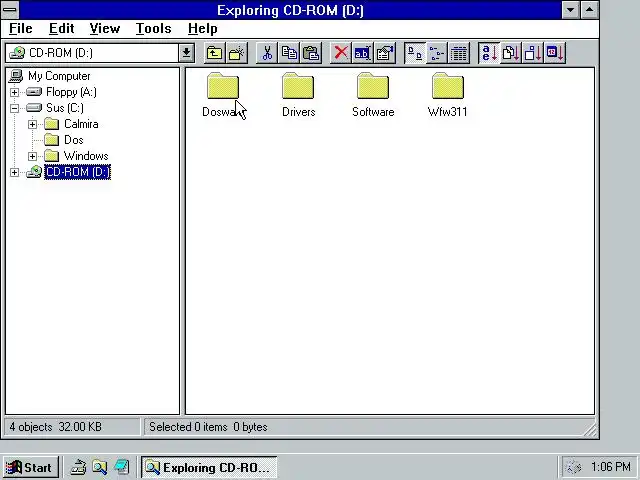Image resolution: width=640 pixels, height=480 pixels.
Task: Open the modem-like taskbar quick launch icon
Action: pyautogui.click(x=78, y=467)
